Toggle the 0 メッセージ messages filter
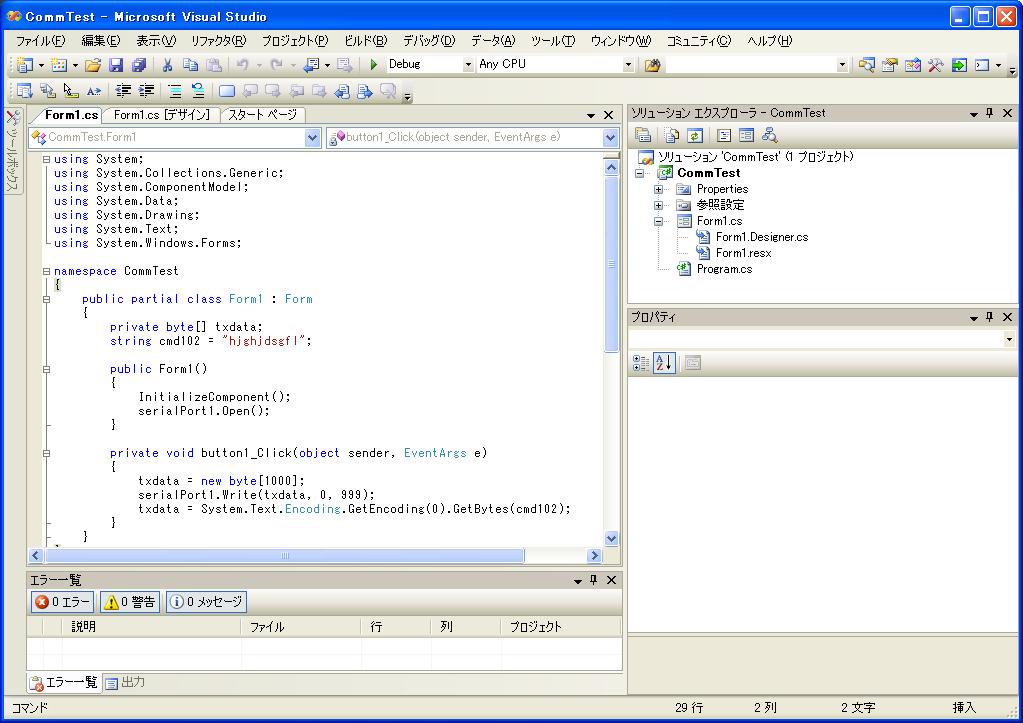The image size is (1023, 723). (206, 602)
